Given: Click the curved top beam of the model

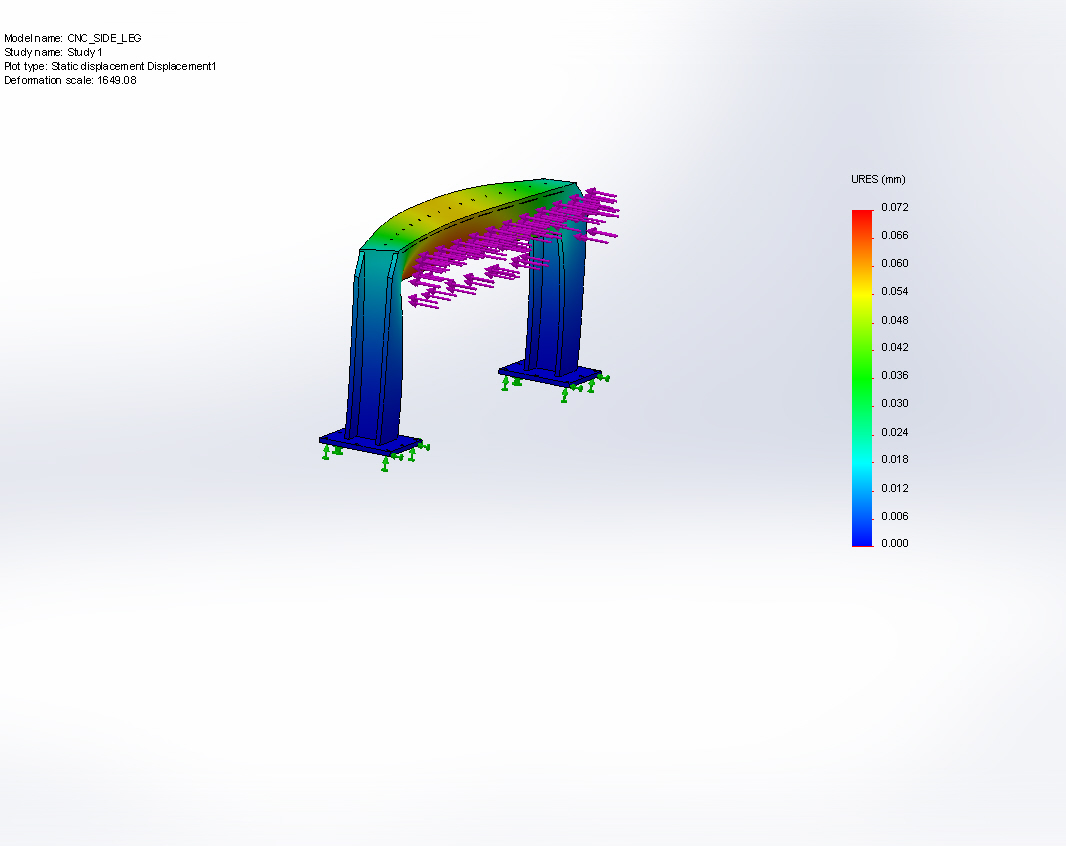Looking at the screenshot, I should tap(470, 203).
